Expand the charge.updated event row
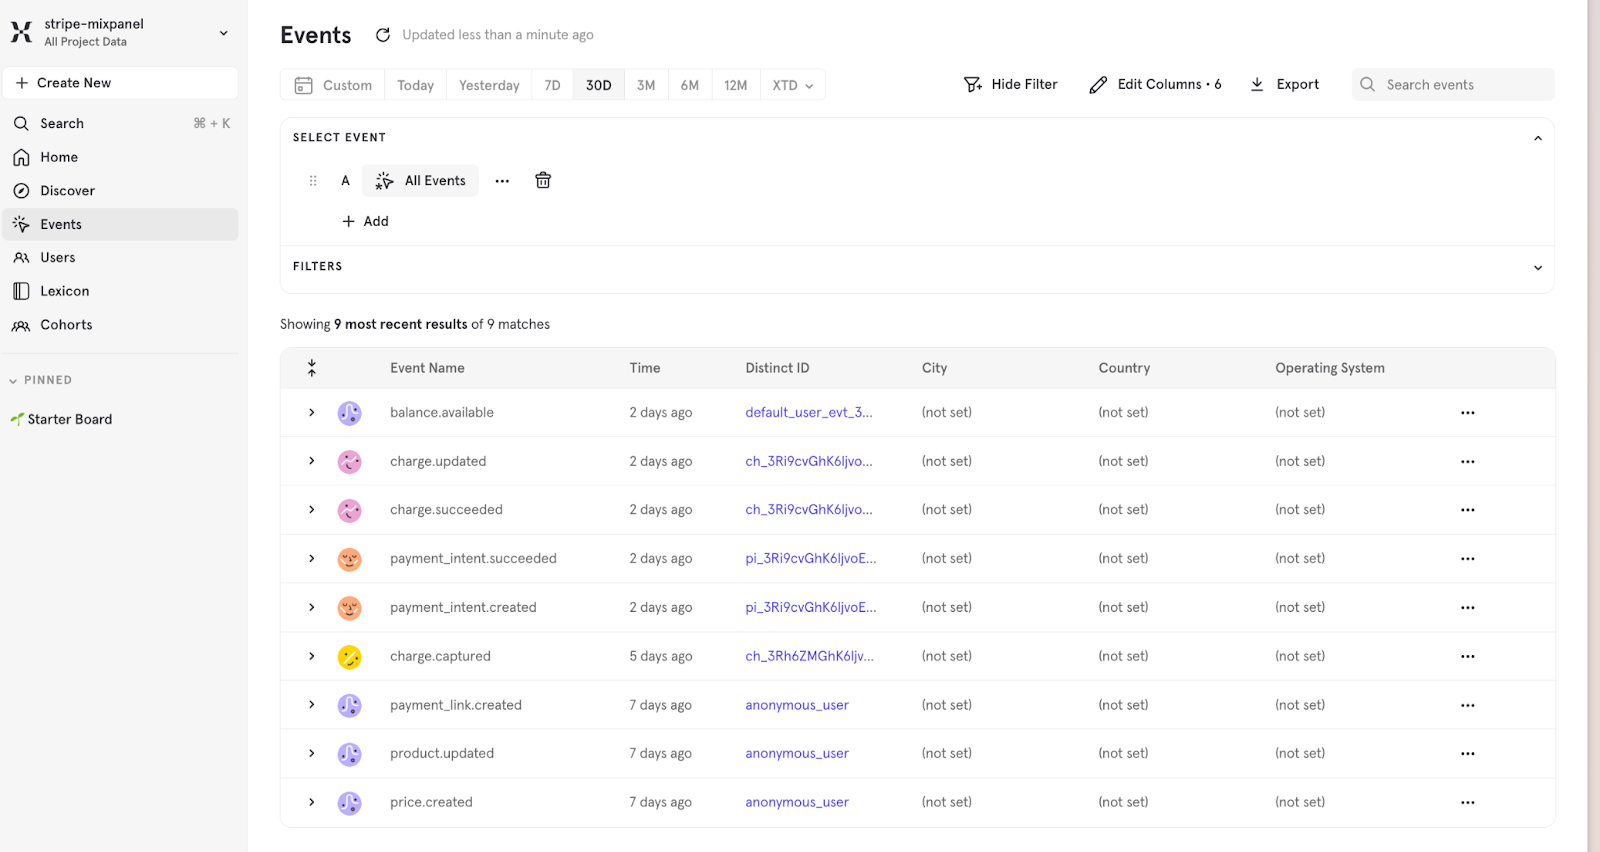This screenshot has width=1600, height=852. pos(312,461)
